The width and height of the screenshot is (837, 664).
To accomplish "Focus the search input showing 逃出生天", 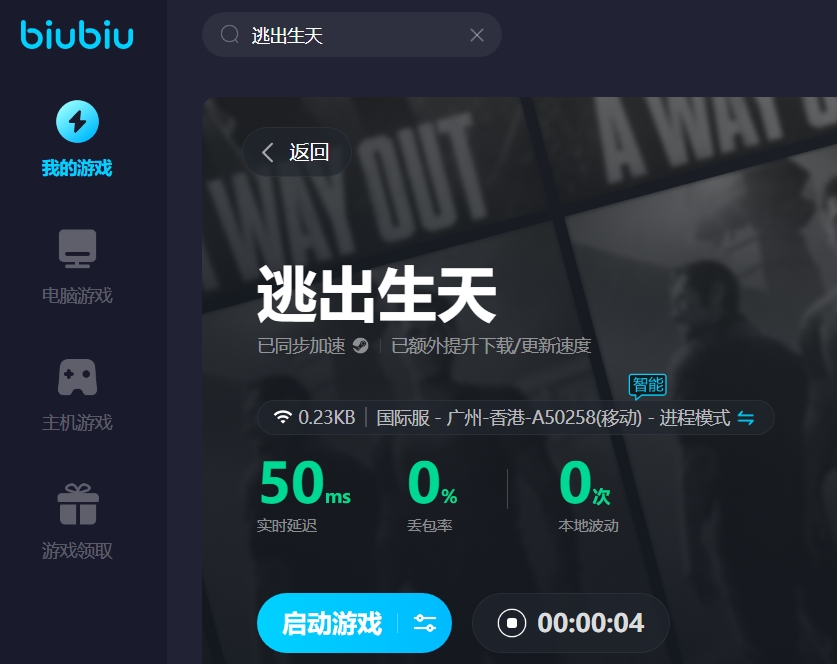I will pos(352,35).
